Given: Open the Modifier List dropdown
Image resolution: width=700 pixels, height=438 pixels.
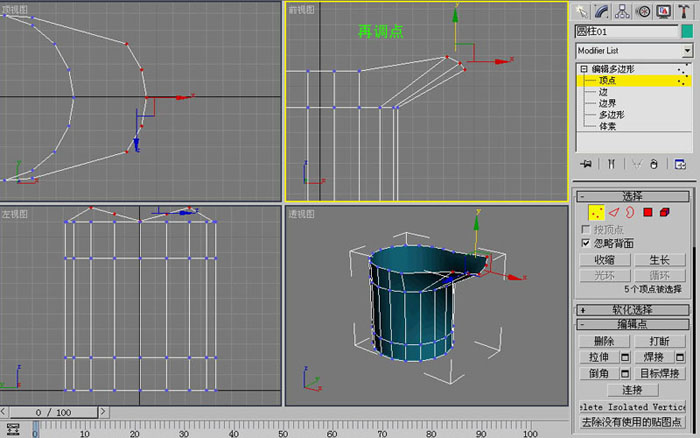Looking at the screenshot, I should [x=688, y=51].
